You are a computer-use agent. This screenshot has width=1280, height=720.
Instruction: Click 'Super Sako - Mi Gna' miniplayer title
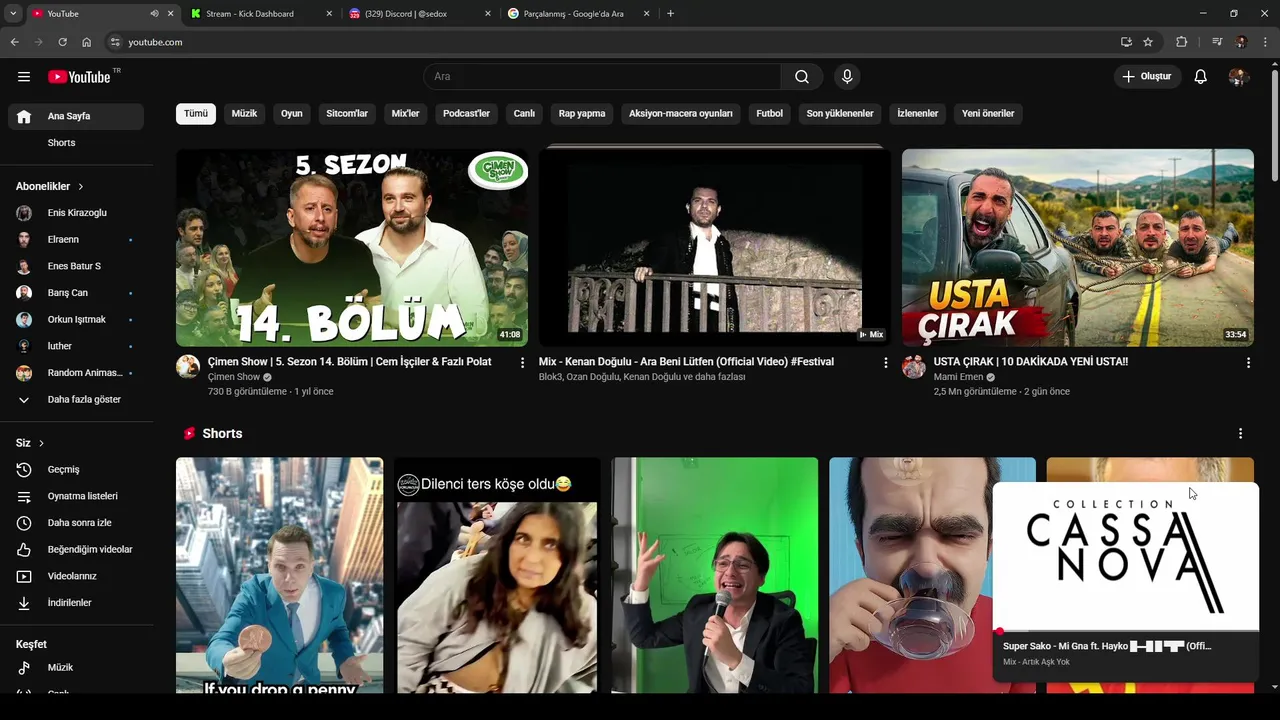tap(1107, 646)
